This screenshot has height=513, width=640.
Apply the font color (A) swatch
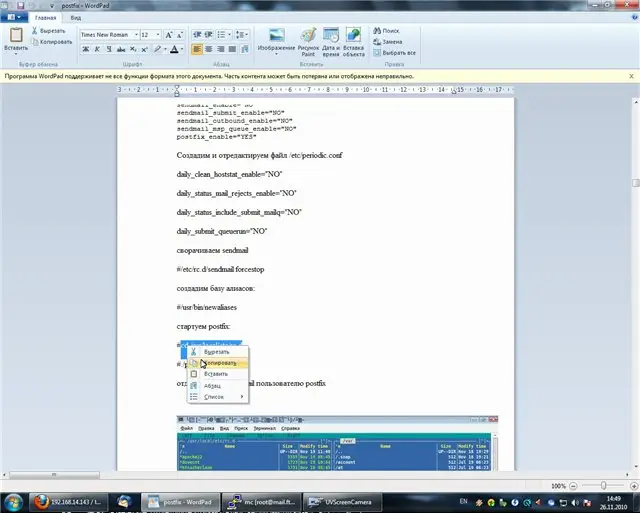pos(174,49)
